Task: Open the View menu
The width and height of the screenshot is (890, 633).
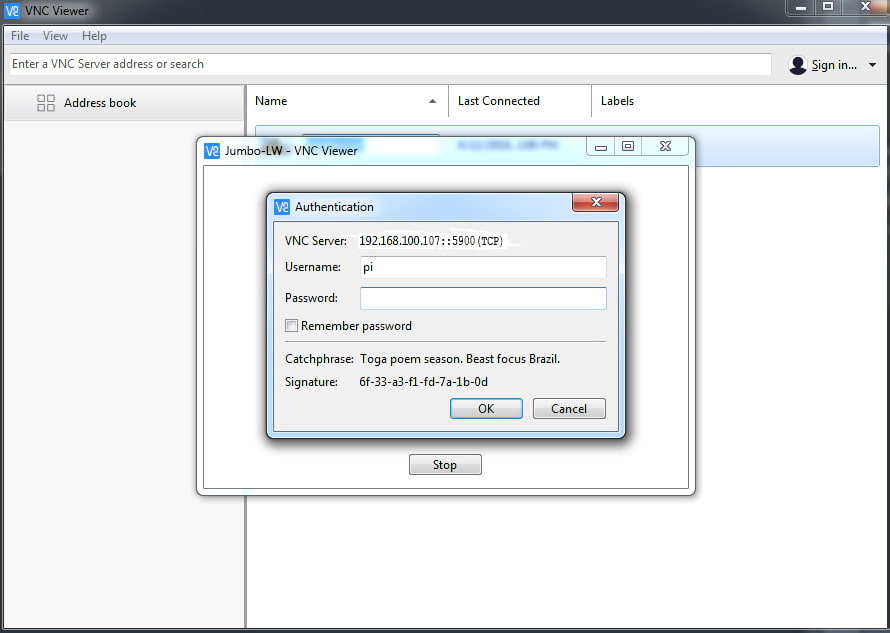Action: (55, 36)
